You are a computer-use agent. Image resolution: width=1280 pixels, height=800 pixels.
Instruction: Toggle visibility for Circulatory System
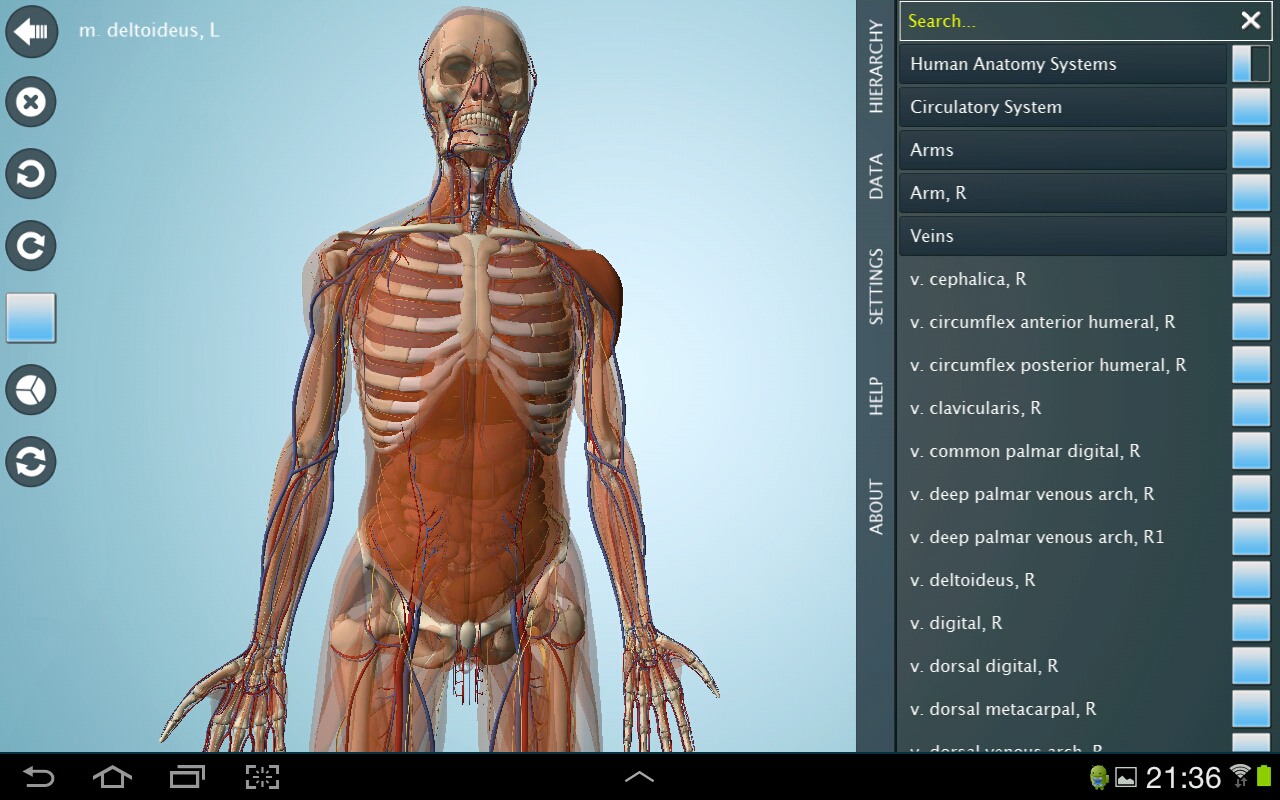(x=1250, y=107)
